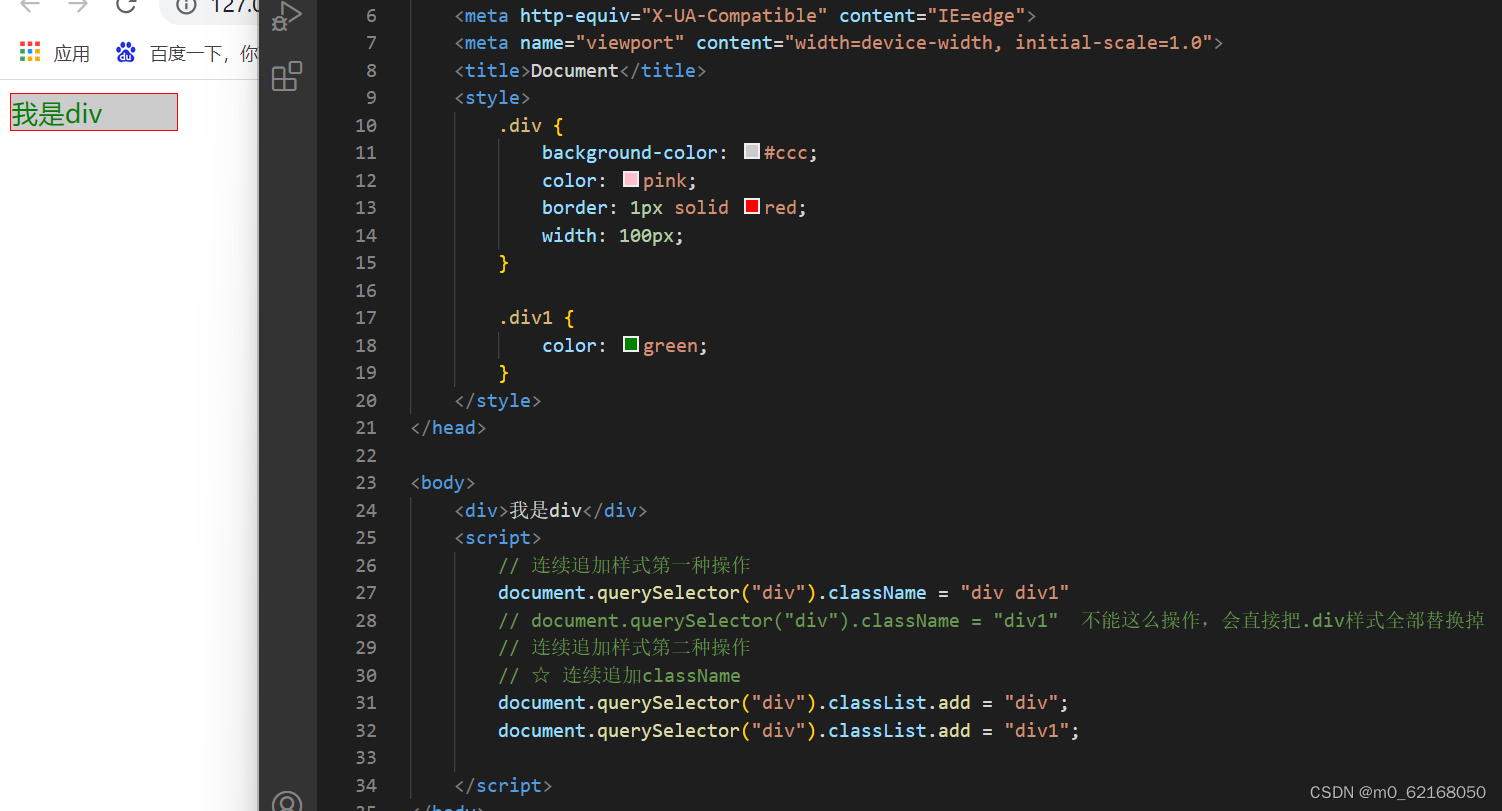Click the pink color swatch on line 12
The height and width of the screenshot is (811, 1502).
click(x=630, y=178)
